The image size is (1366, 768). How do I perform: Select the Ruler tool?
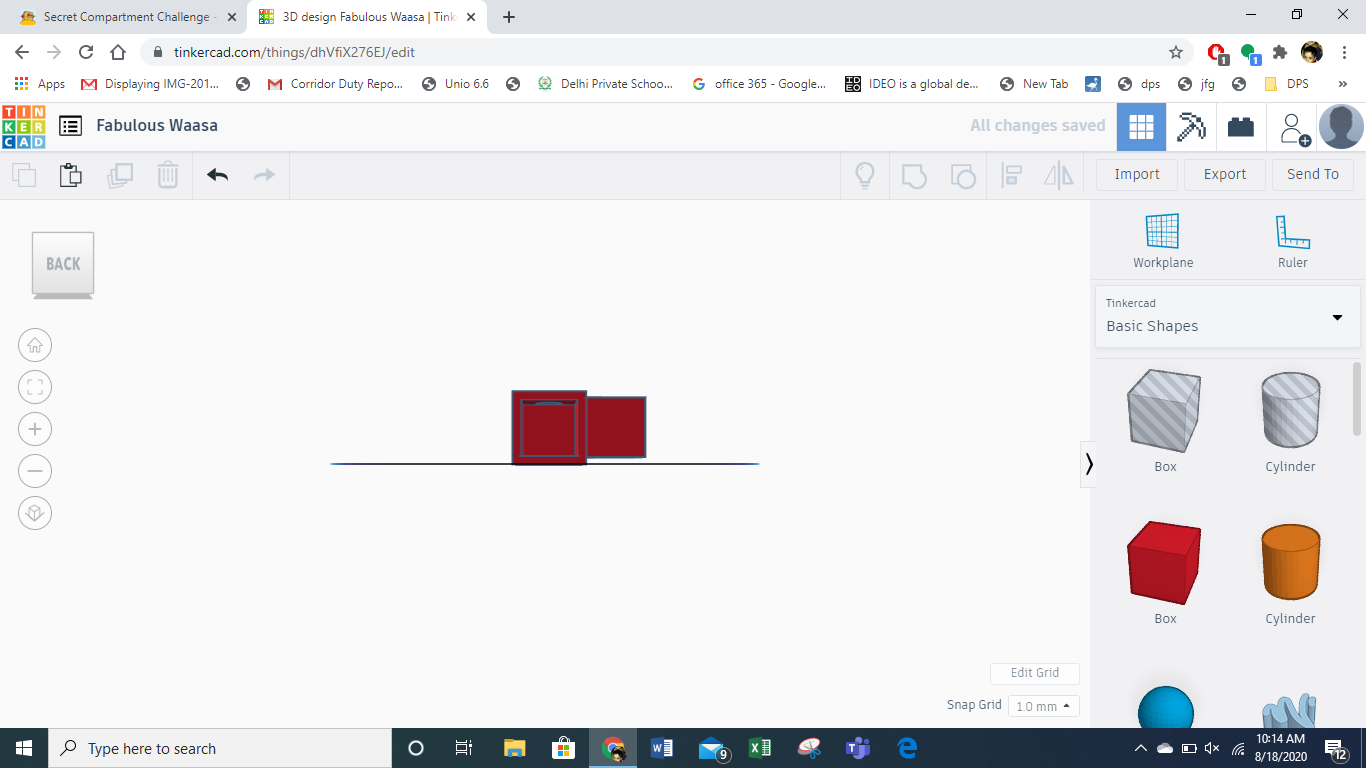point(1292,242)
